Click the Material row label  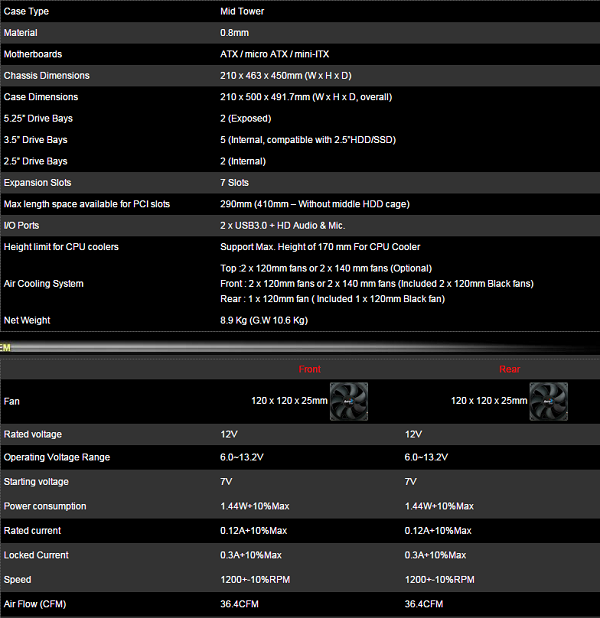pos(20,33)
